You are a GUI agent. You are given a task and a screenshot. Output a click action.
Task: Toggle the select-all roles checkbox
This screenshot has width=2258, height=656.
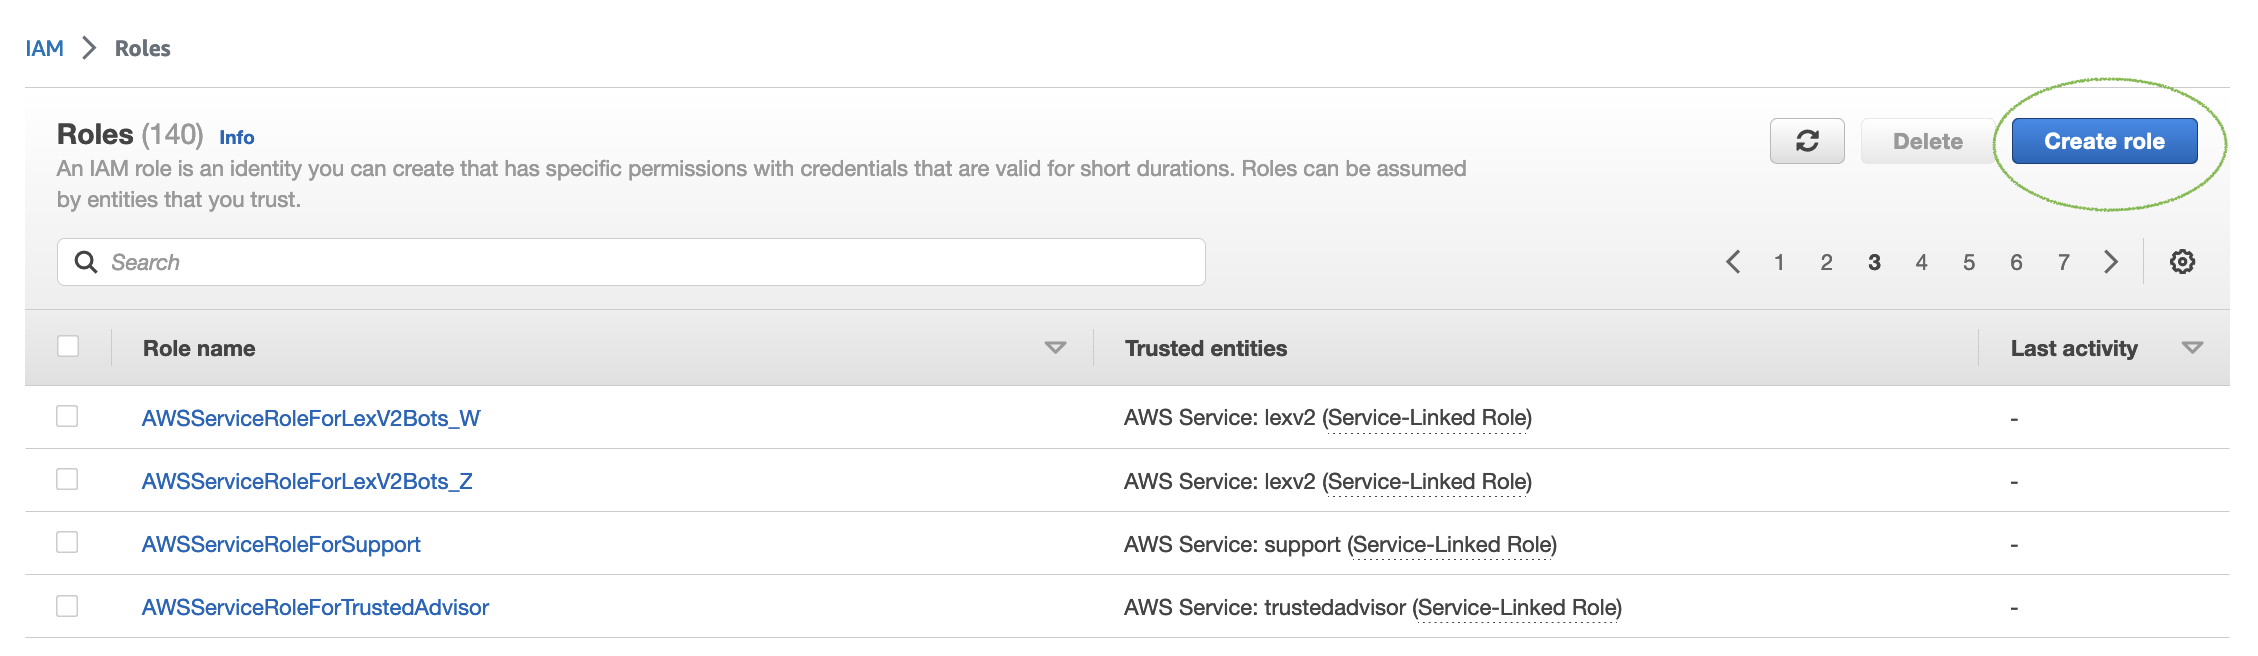(x=68, y=346)
